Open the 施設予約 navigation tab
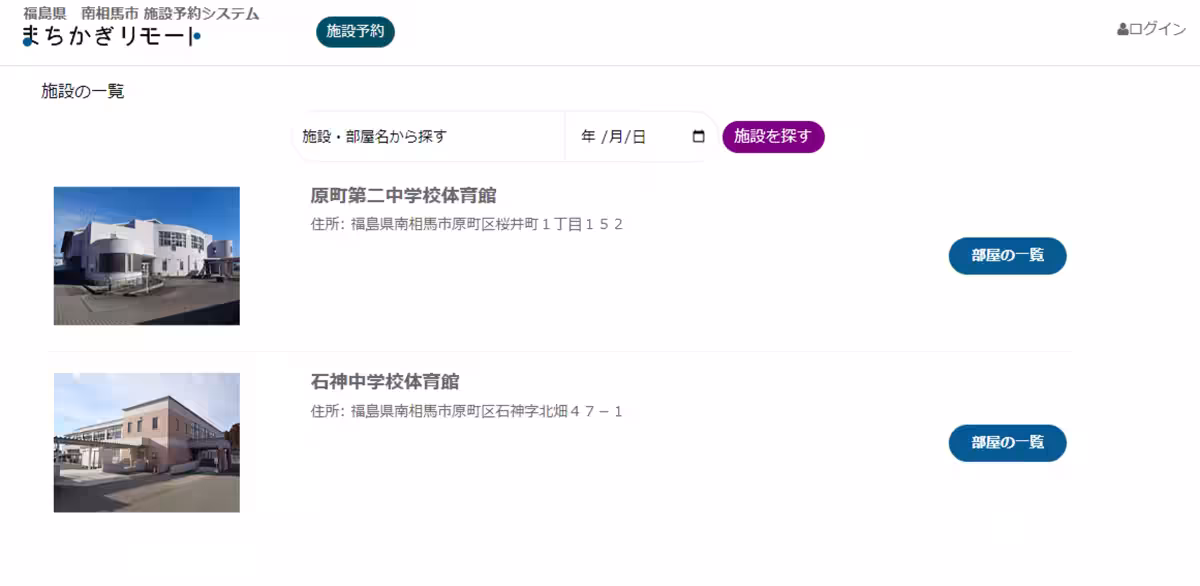The image size is (1200, 586). [x=355, y=32]
